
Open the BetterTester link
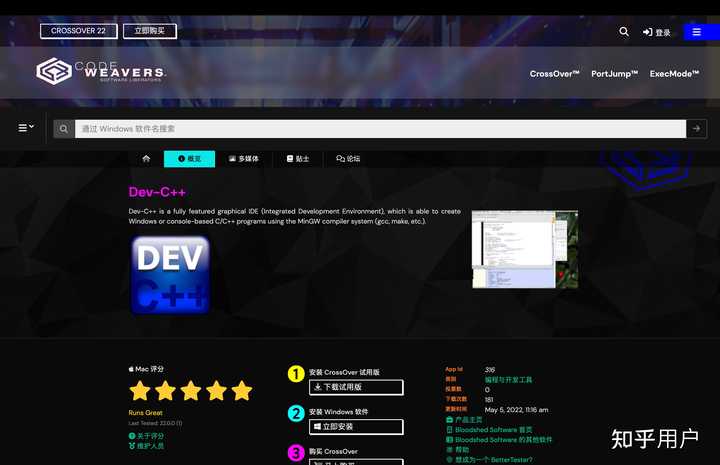pos(489,459)
